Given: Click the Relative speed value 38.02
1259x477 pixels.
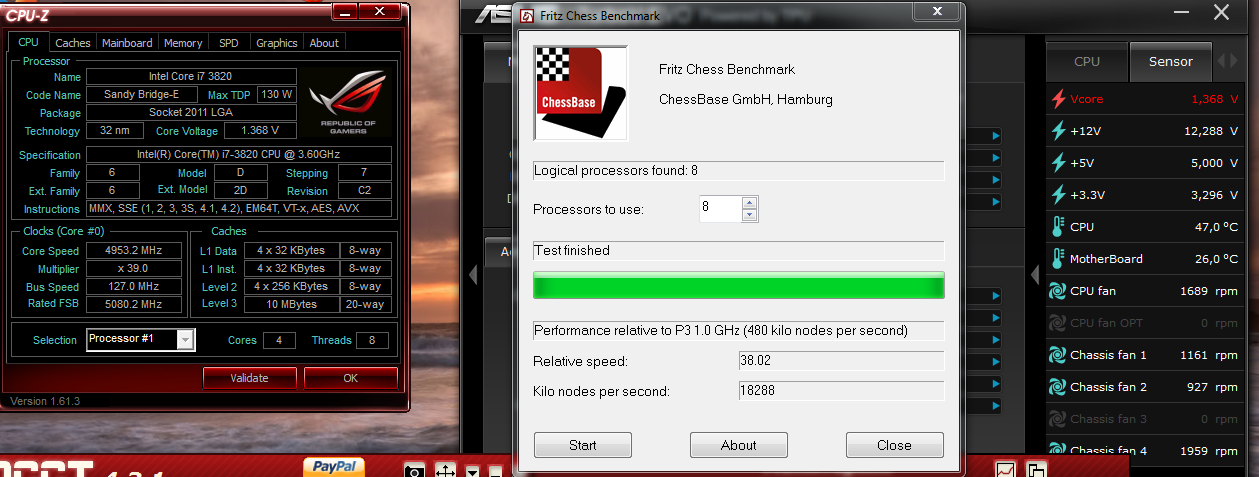Looking at the screenshot, I should click(841, 361).
